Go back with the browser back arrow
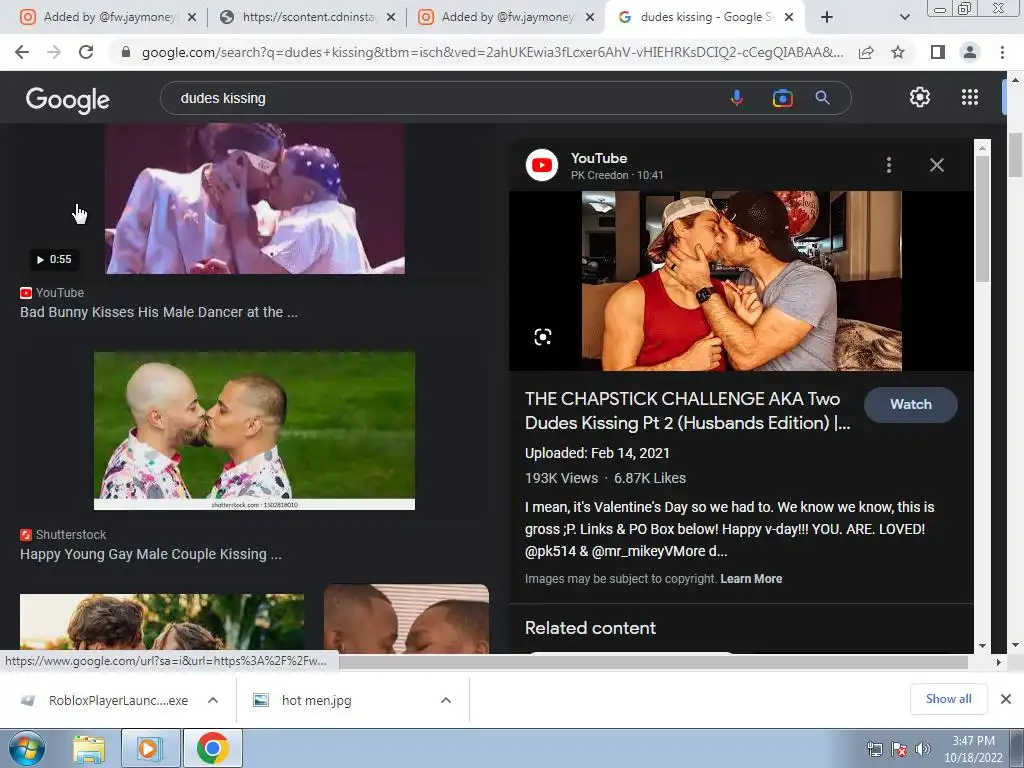This screenshot has width=1024, height=768. (x=22, y=52)
